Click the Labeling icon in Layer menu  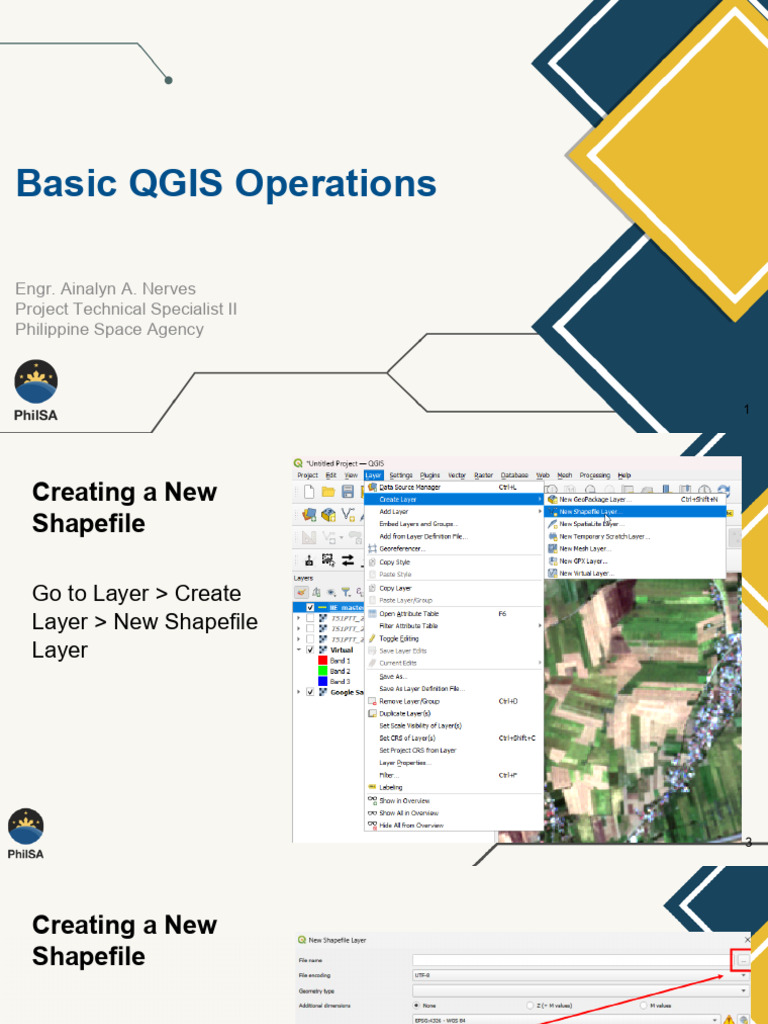372,787
